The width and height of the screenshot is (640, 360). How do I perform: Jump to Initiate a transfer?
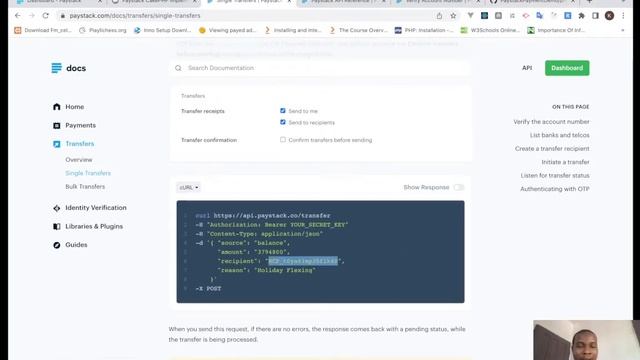click(x=565, y=162)
